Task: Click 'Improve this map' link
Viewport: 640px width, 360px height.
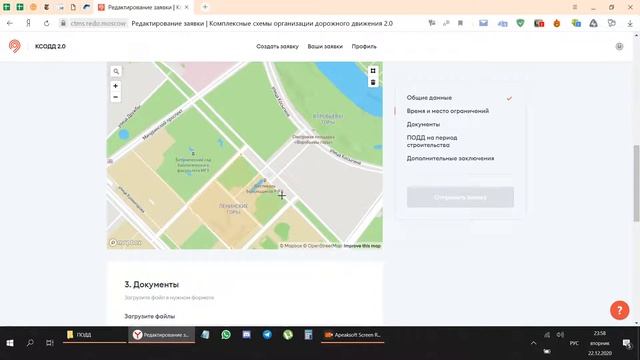Action: [362, 246]
